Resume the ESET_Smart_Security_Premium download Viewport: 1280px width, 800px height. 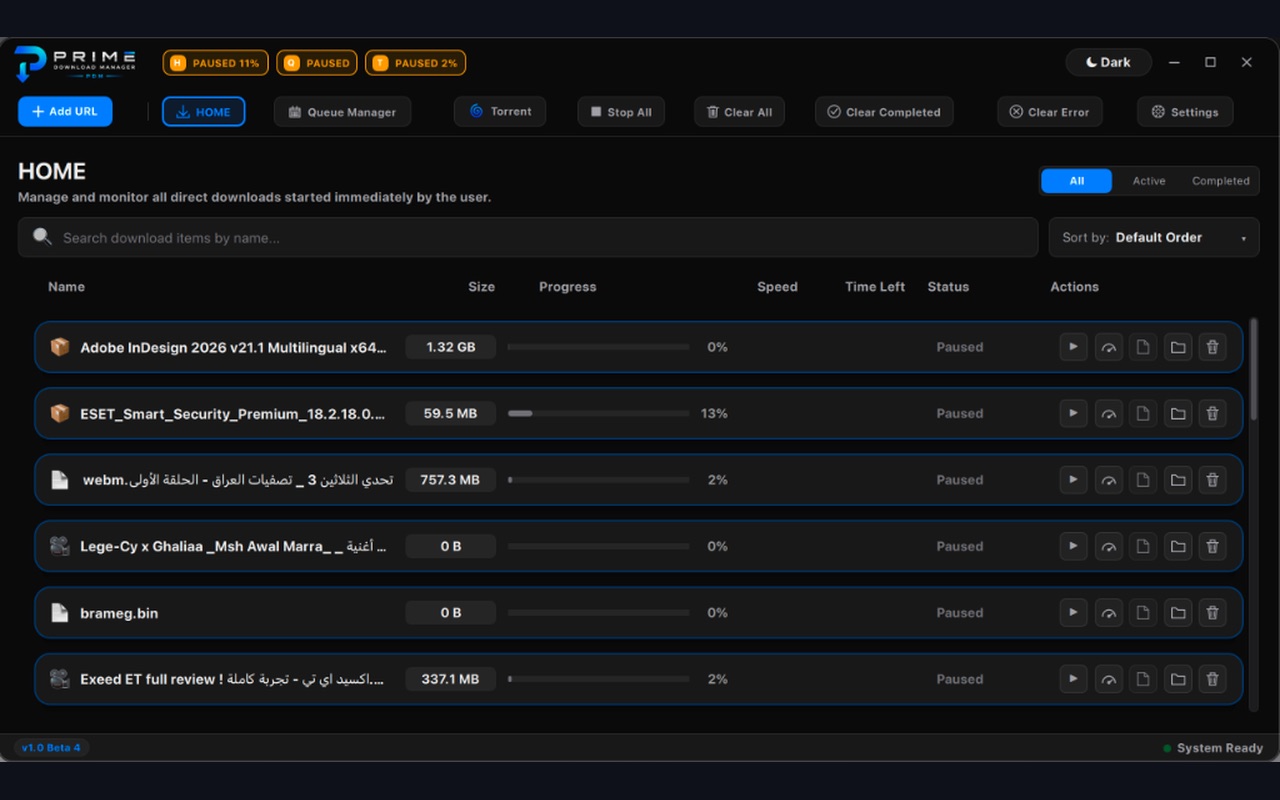point(1073,413)
